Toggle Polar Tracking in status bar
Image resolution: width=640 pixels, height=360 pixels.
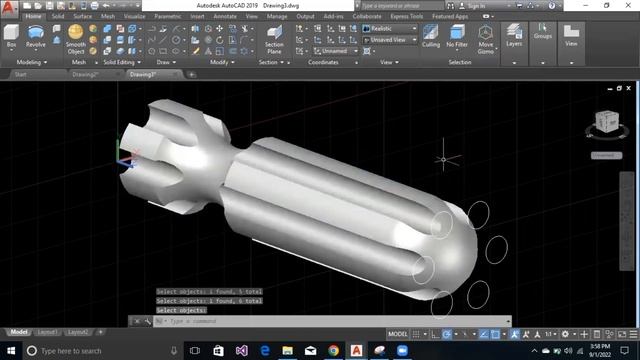tap(447, 334)
